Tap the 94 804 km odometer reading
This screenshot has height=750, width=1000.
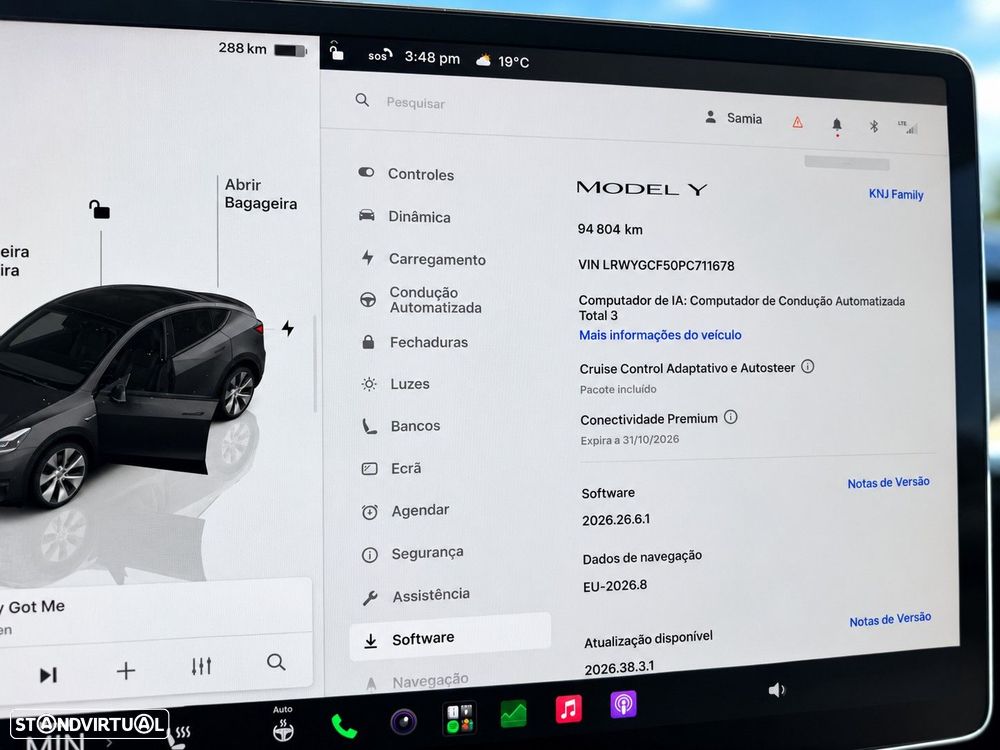pos(610,229)
